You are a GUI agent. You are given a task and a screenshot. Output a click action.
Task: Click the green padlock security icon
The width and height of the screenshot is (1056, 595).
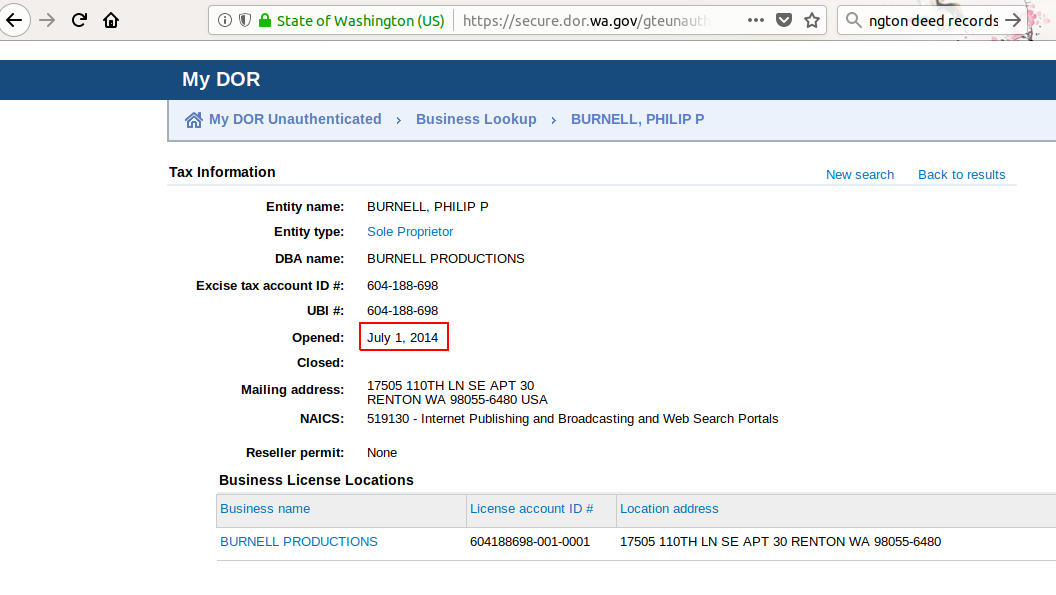coord(265,20)
